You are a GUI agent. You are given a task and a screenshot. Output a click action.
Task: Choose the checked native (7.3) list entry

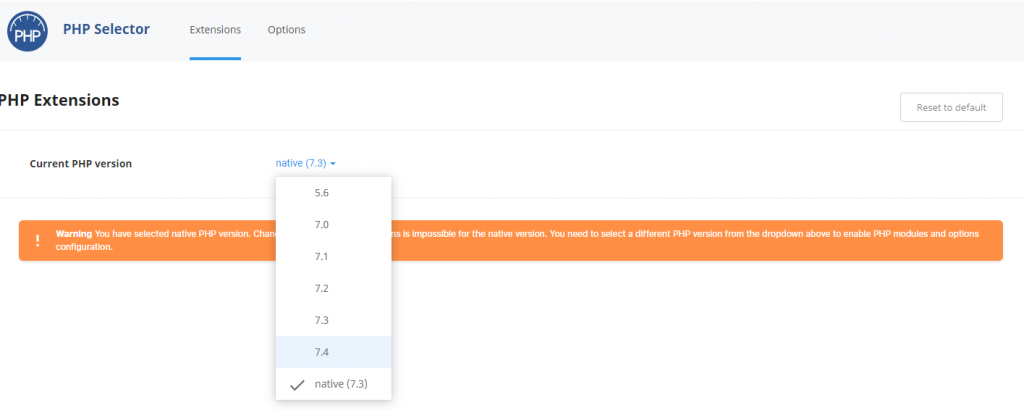340,384
